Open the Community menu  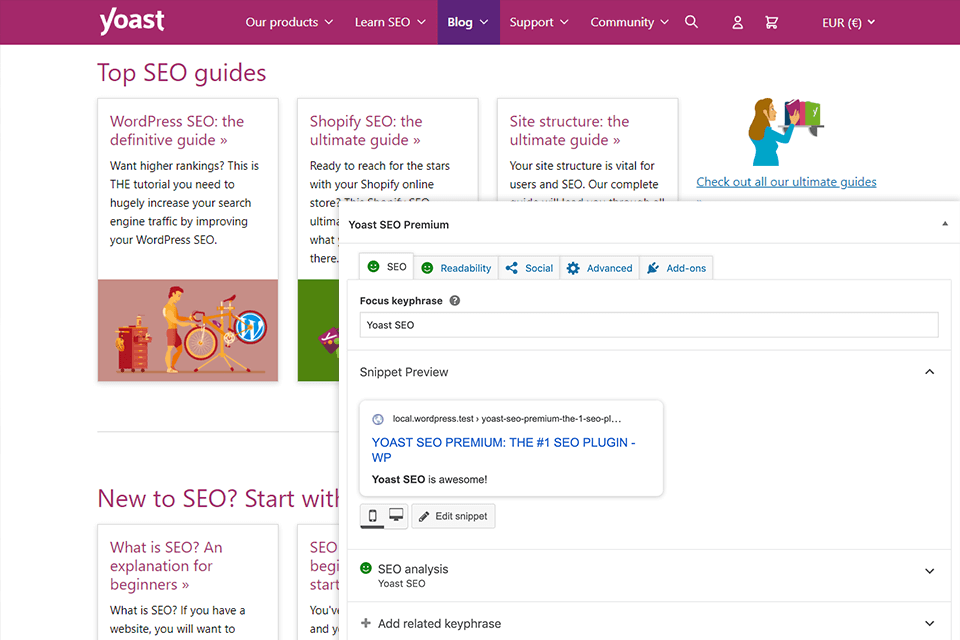(x=629, y=23)
